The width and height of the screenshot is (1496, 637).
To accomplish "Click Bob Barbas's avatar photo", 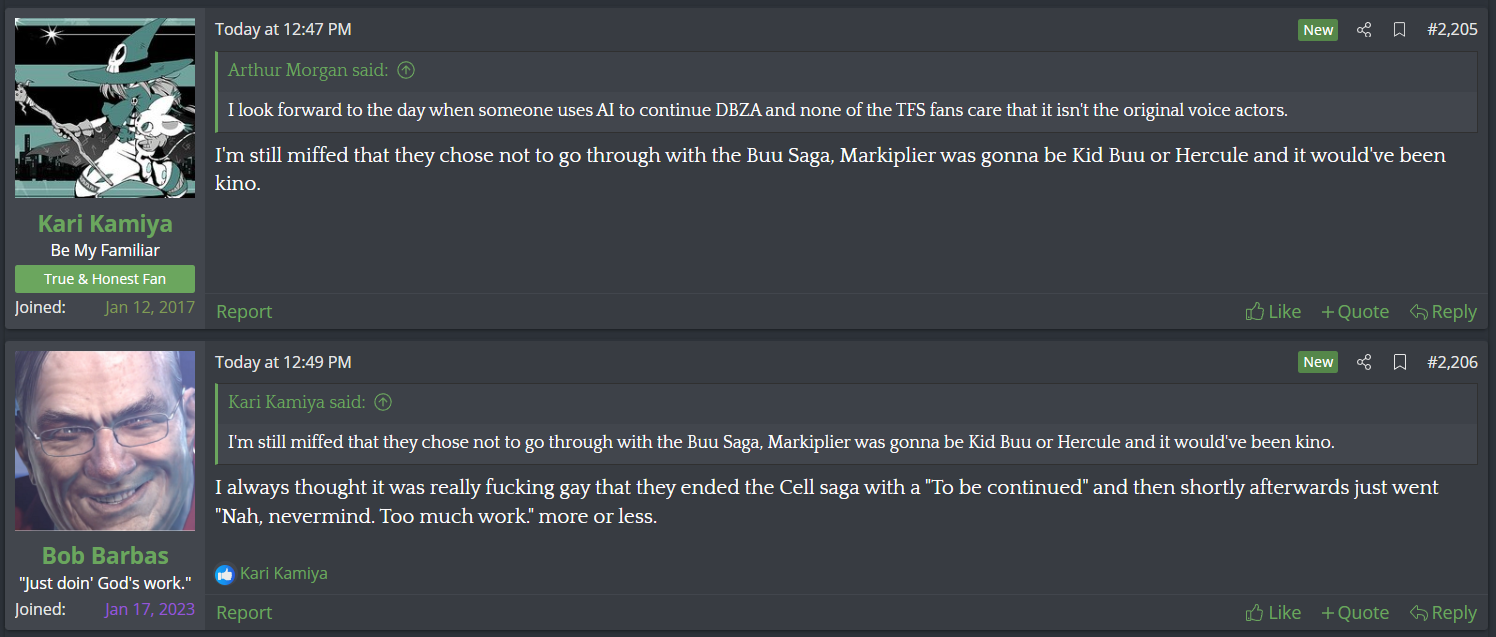I will 105,440.
